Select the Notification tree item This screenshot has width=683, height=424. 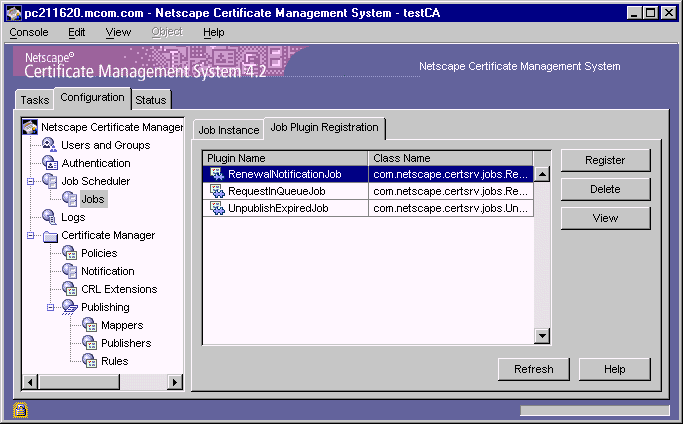click(x=108, y=271)
